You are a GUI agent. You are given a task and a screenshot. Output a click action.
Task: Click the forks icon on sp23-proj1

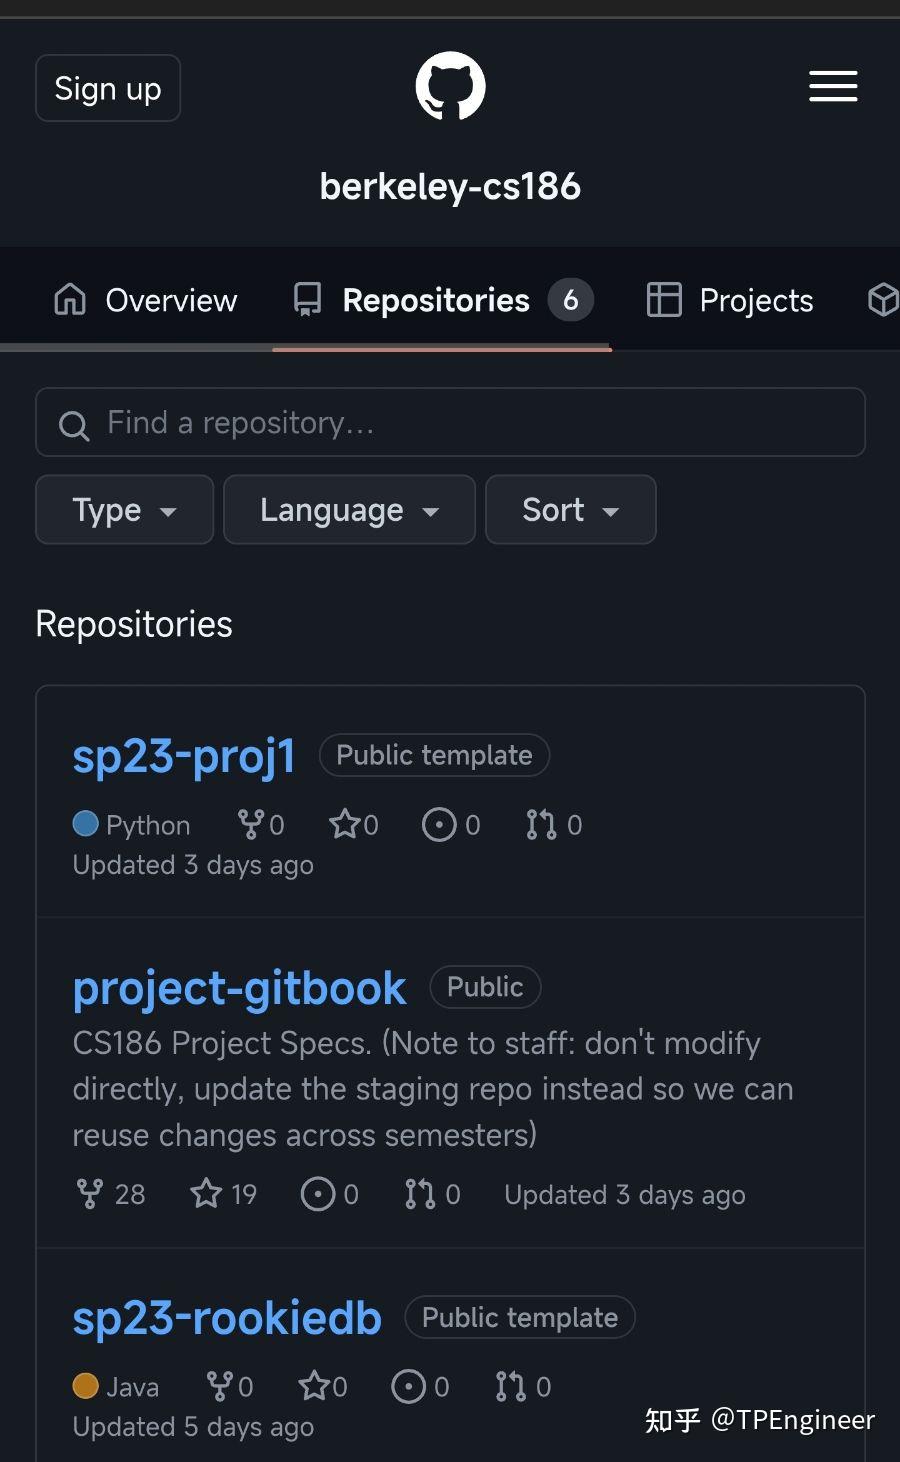click(x=250, y=825)
